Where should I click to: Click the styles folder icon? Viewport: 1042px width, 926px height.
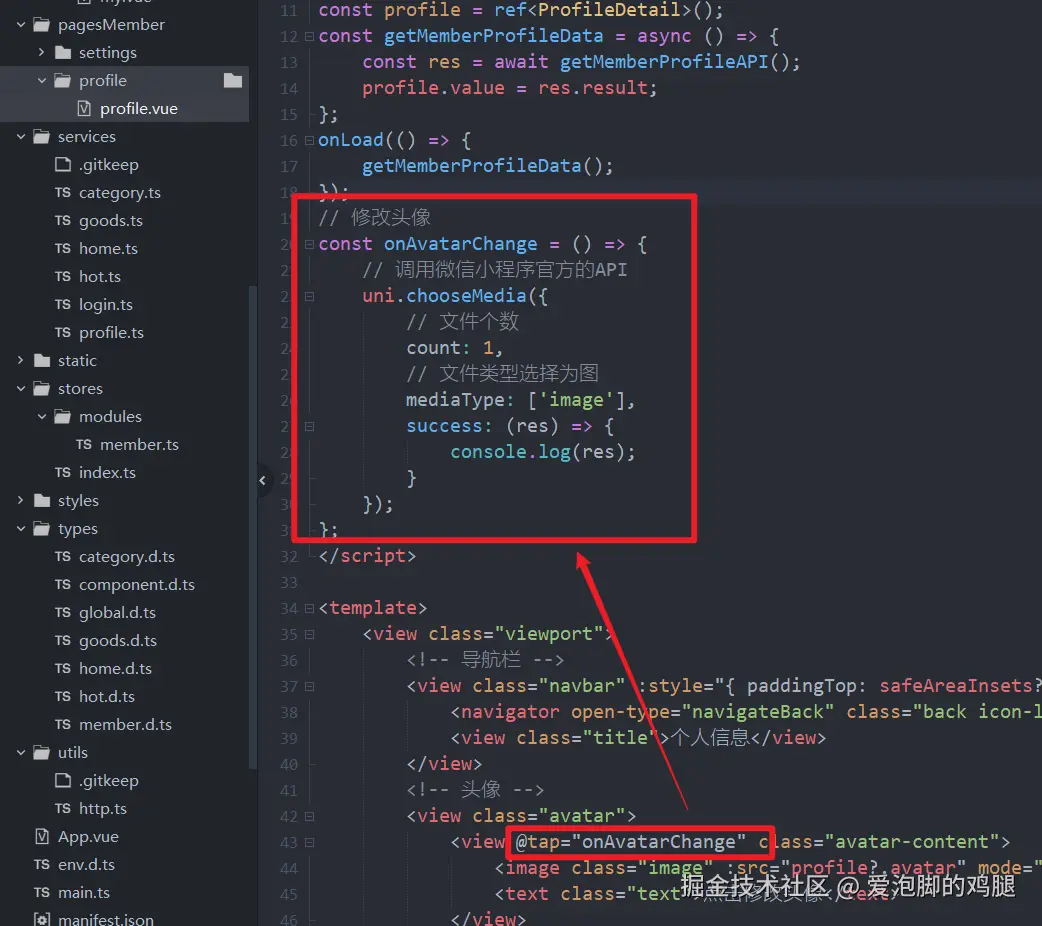(x=42, y=500)
